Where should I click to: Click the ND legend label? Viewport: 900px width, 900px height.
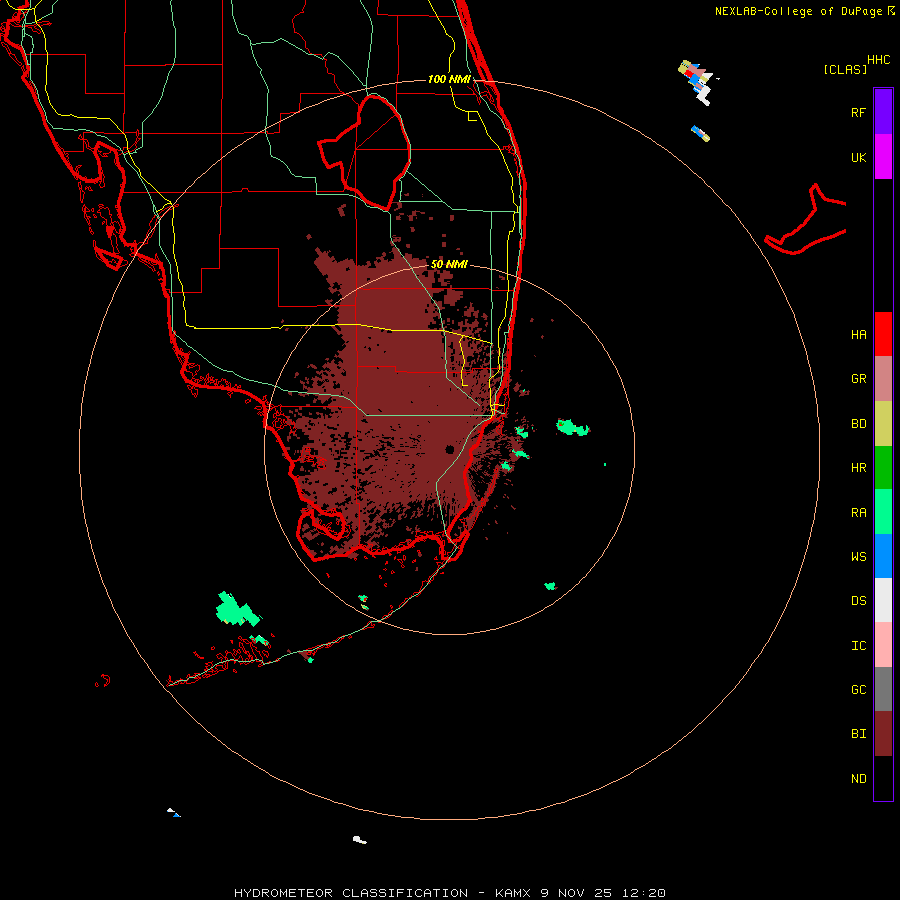coord(858,779)
